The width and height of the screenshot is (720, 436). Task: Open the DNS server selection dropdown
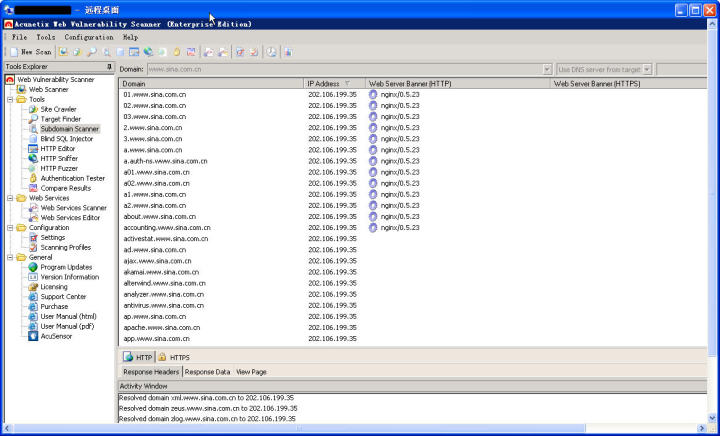[647, 69]
